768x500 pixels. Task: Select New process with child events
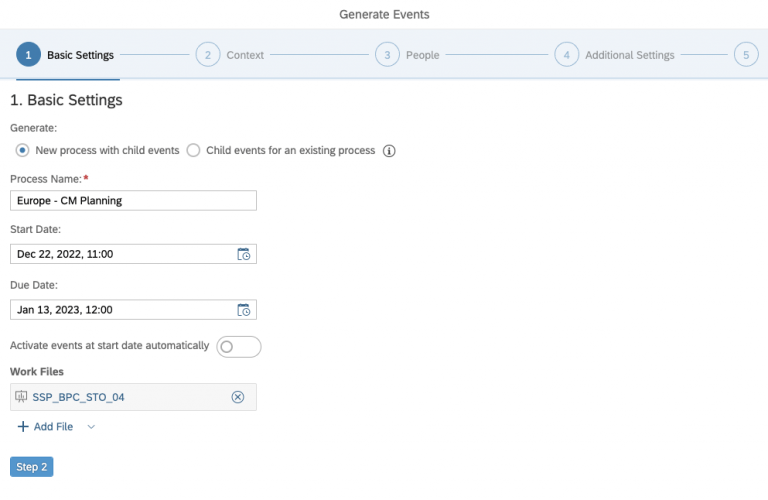pyautogui.click(x=23, y=151)
